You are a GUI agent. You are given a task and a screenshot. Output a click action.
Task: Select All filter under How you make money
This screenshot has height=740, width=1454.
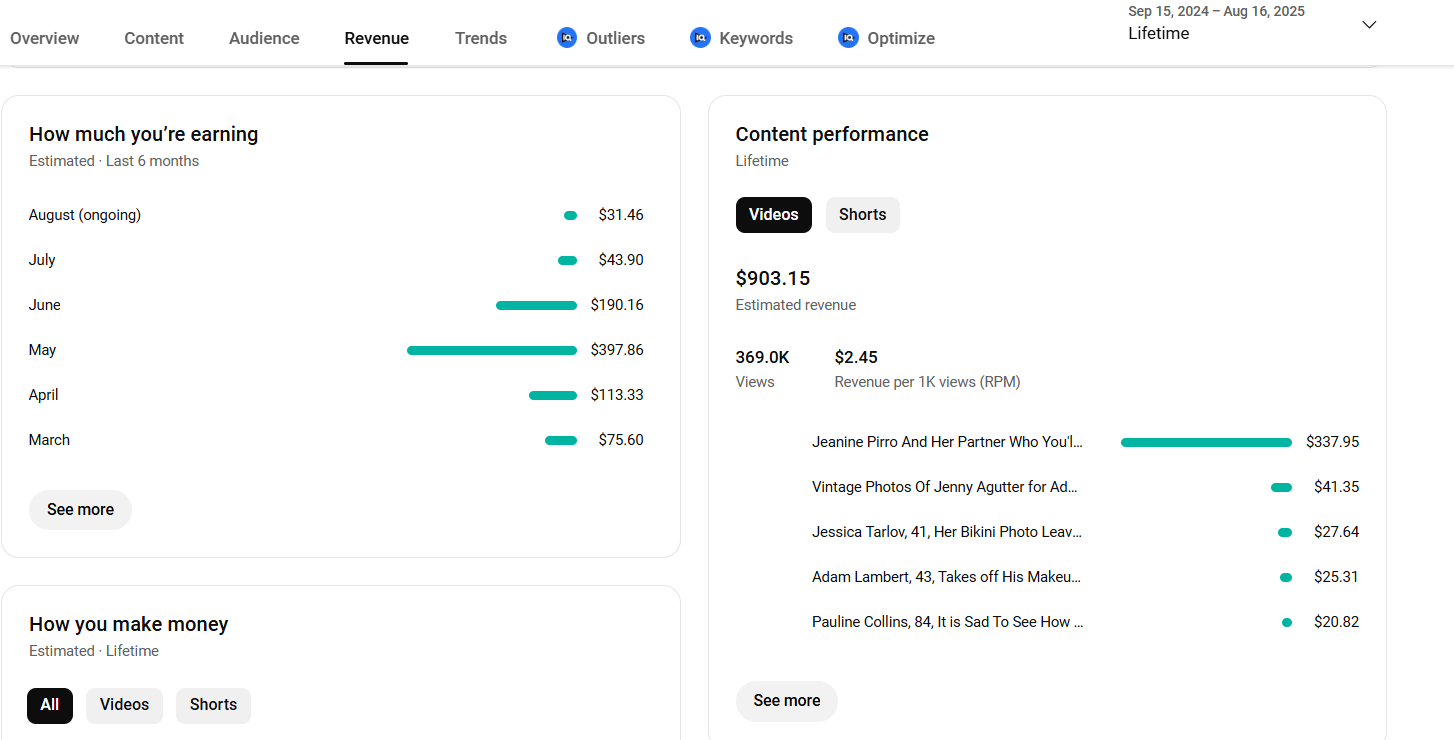(x=50, y=705)
